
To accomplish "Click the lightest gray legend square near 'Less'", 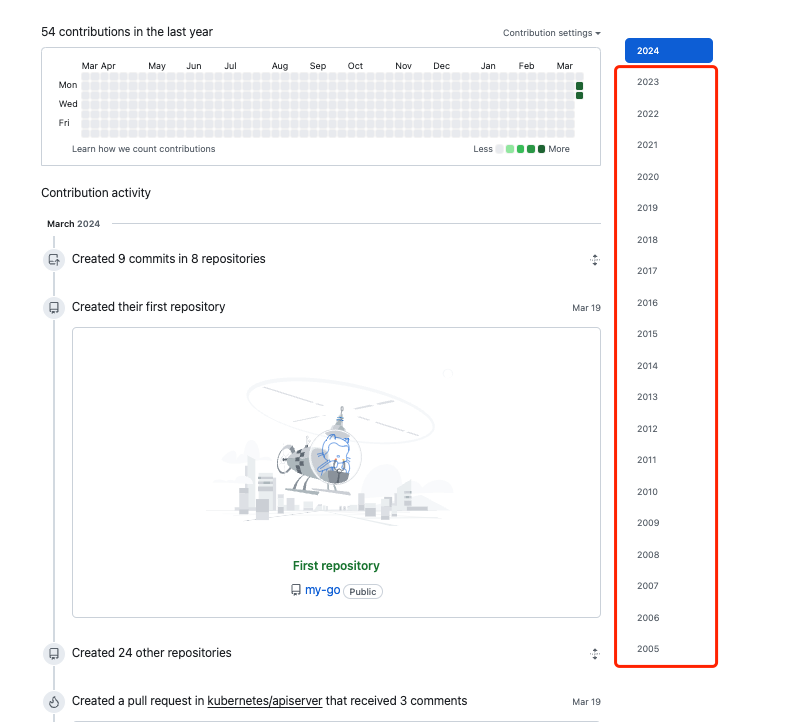I will pos(499,149).
